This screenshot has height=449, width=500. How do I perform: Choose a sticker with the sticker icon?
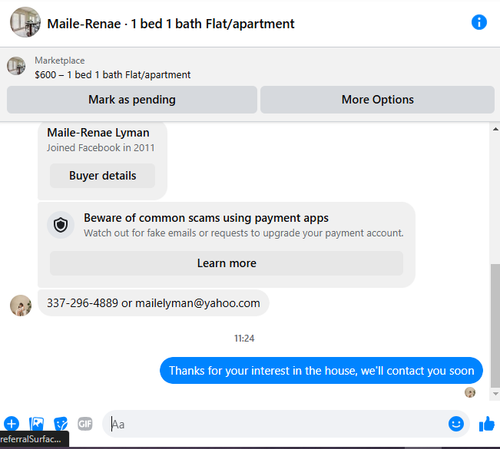(x=61, y=424)
